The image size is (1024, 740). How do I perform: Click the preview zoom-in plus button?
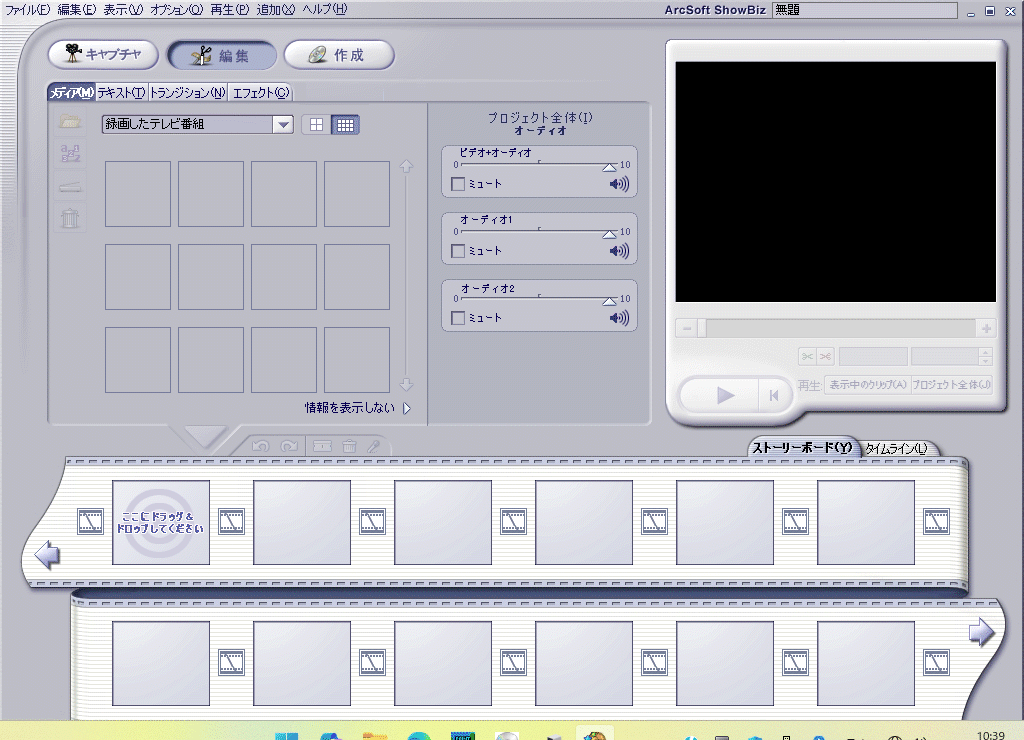point(986,329)
